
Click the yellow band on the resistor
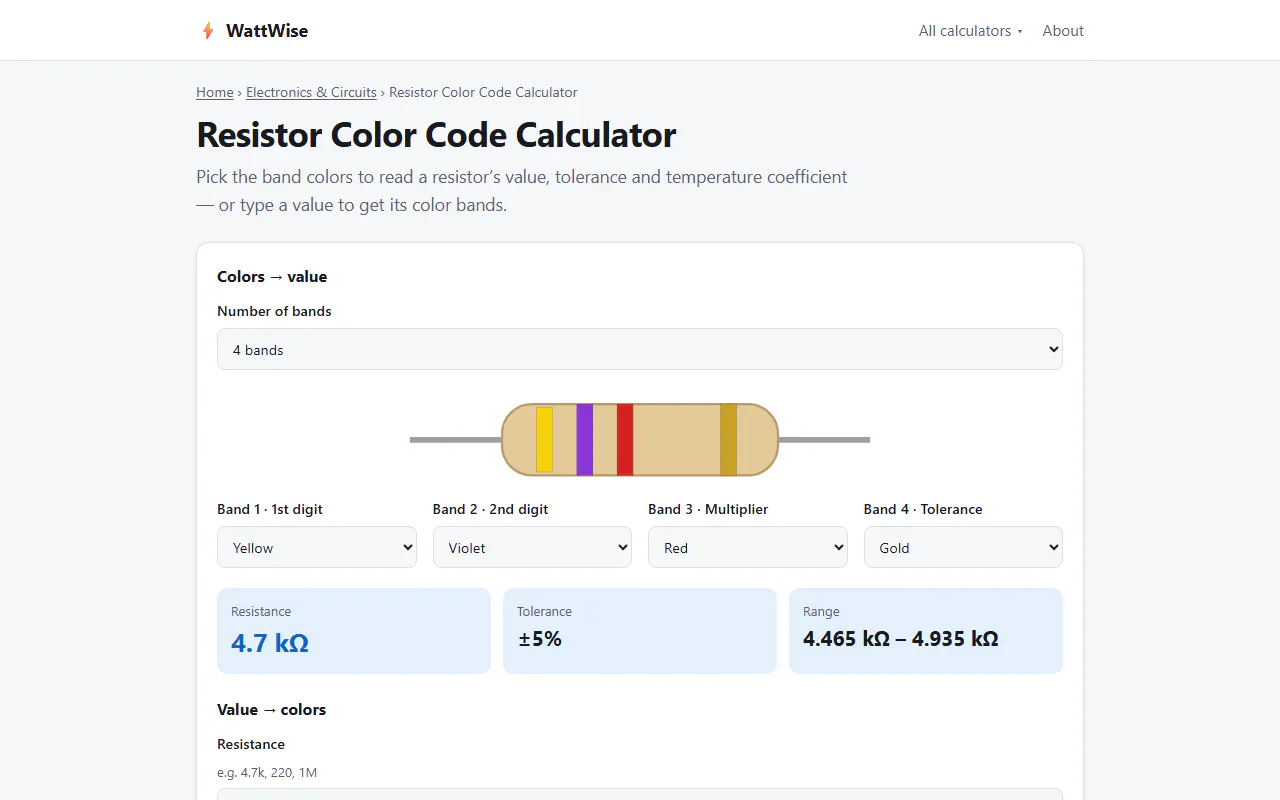click(544, 439)
